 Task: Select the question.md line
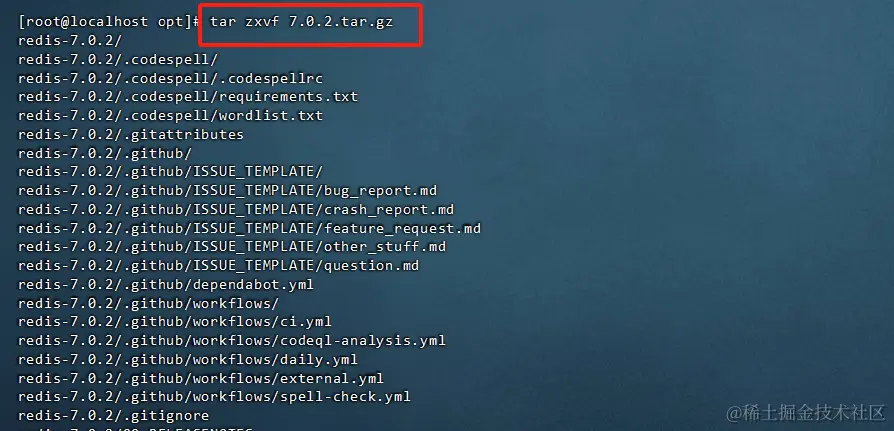[219, 266]
